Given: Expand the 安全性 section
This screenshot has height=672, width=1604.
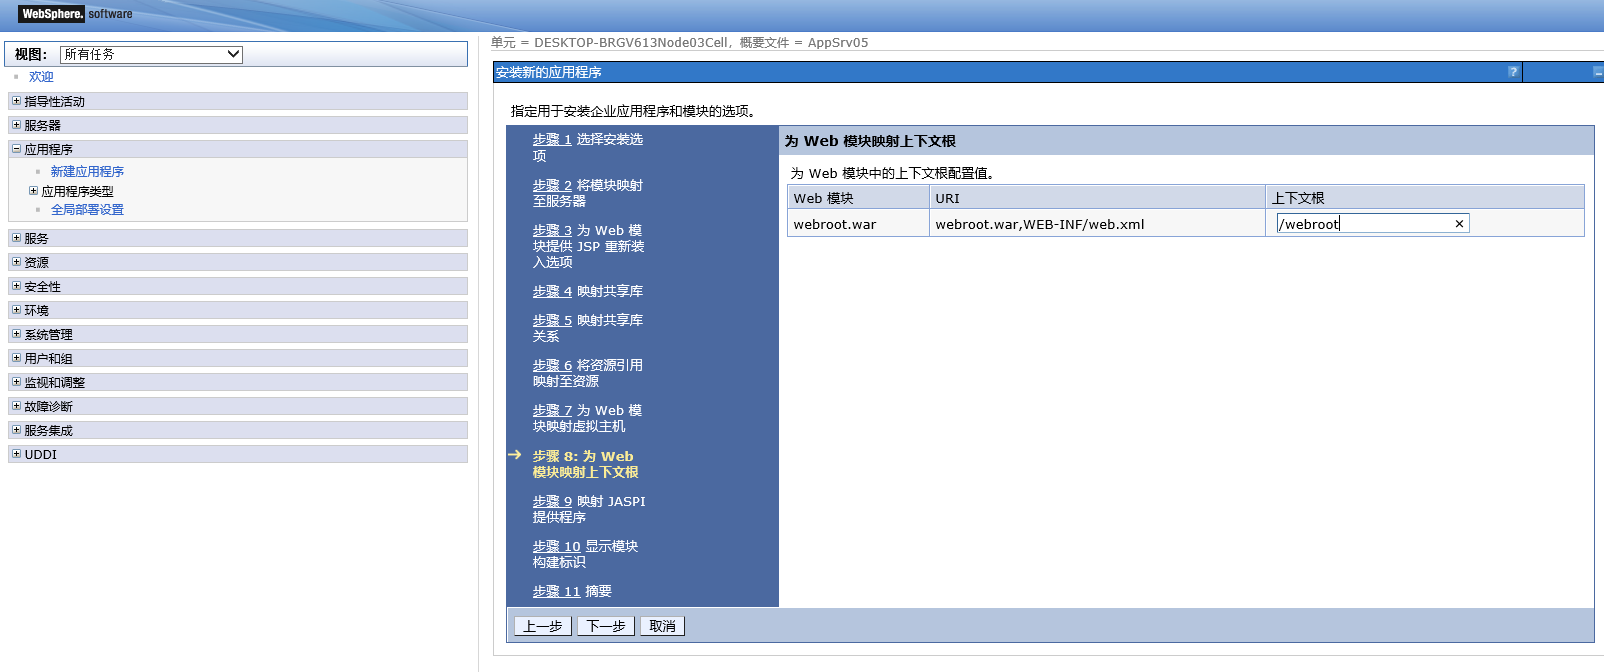Looking at the screenshot, I should pos(16,286).
